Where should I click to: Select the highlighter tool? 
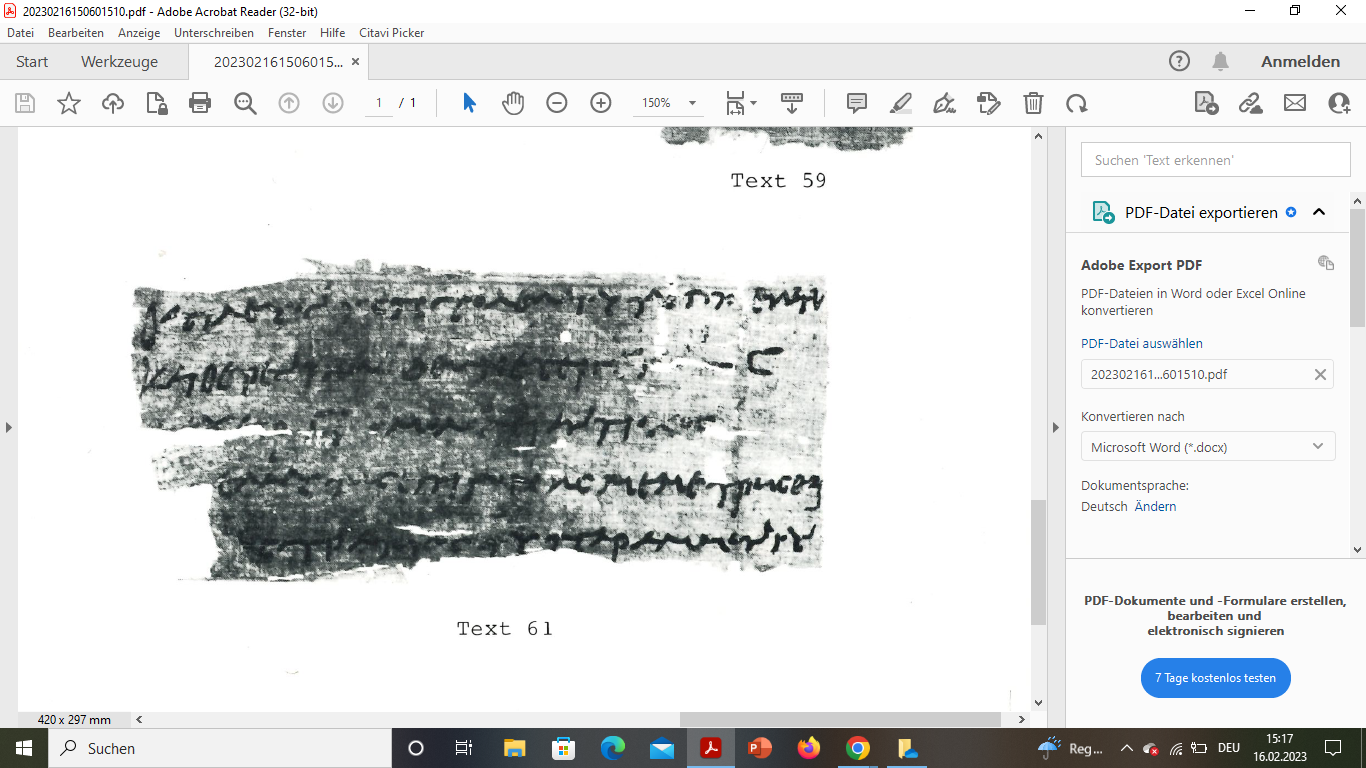point(901,103)
